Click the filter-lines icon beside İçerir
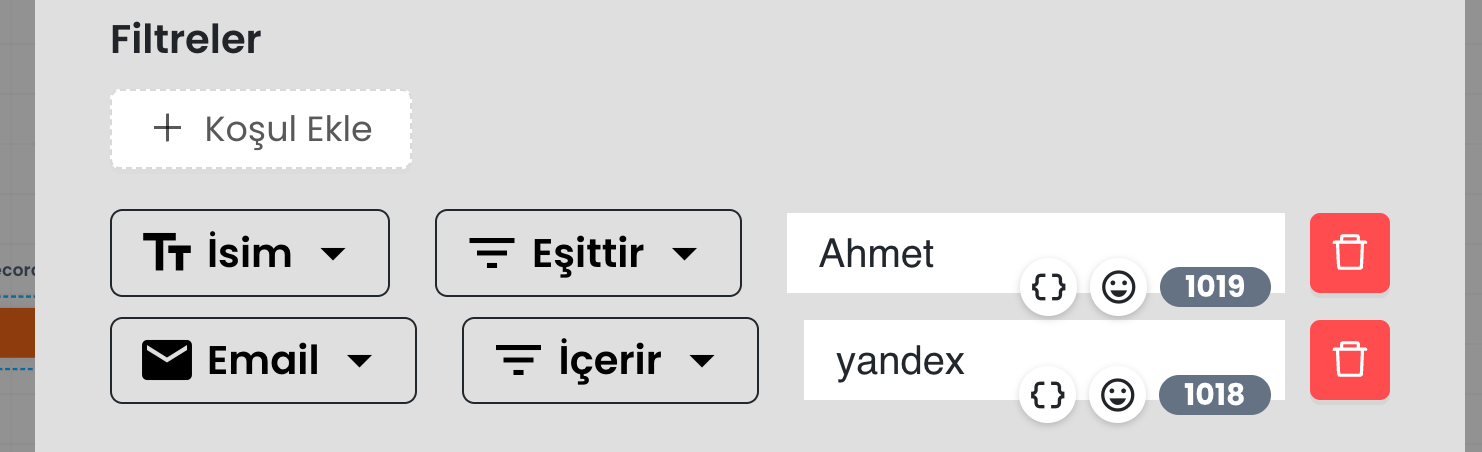Screen dimensions: 1482x452 pos(518,361)
